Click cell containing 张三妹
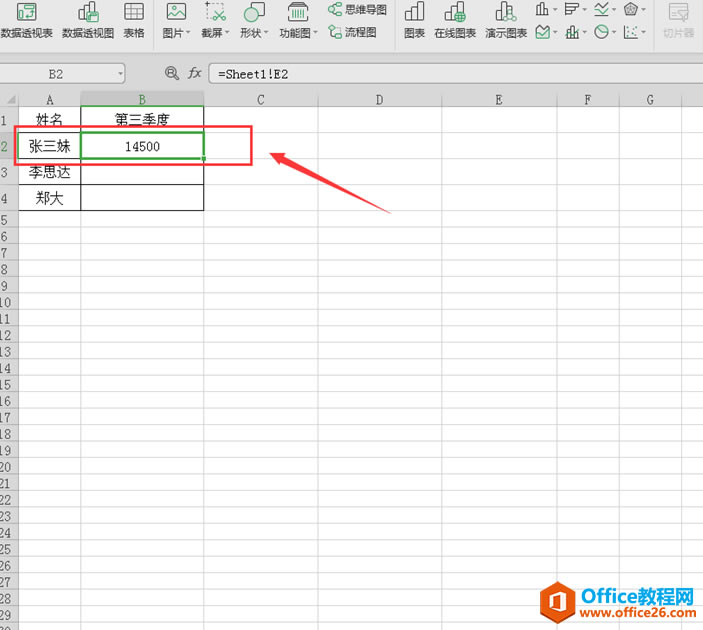This screenshot has width=703, height=630. 49,146
